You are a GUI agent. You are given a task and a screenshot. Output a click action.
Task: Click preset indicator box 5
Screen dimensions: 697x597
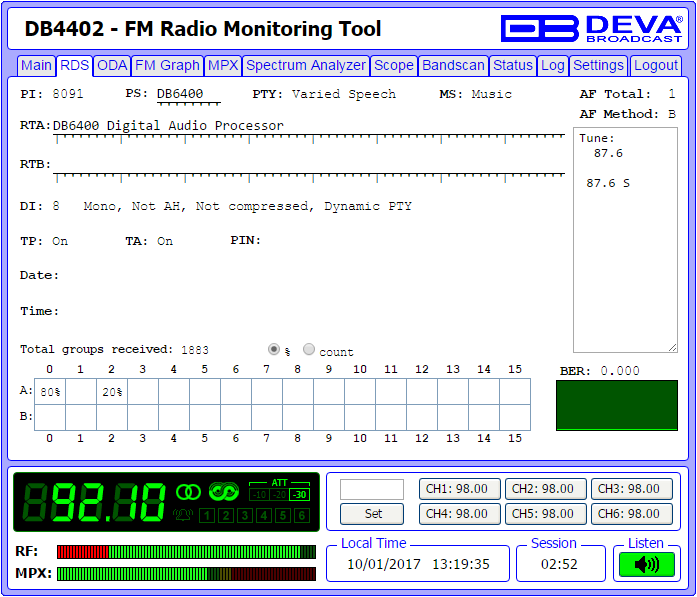tap(283, 515)
